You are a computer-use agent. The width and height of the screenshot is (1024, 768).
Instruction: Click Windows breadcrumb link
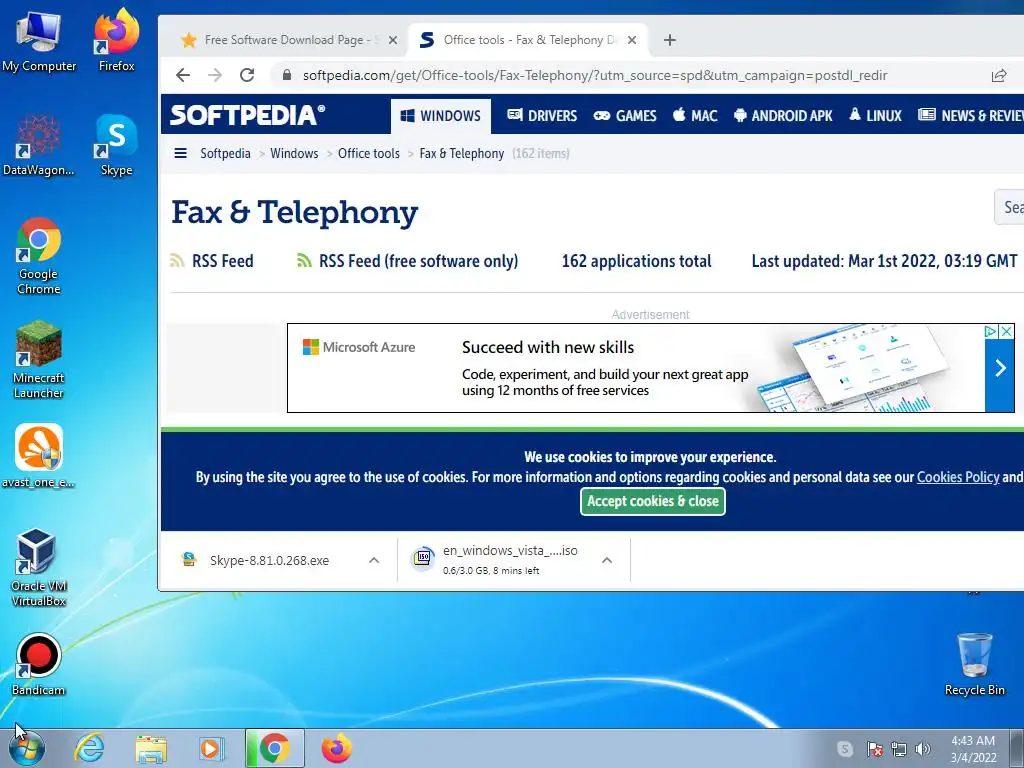coord(295,153)
